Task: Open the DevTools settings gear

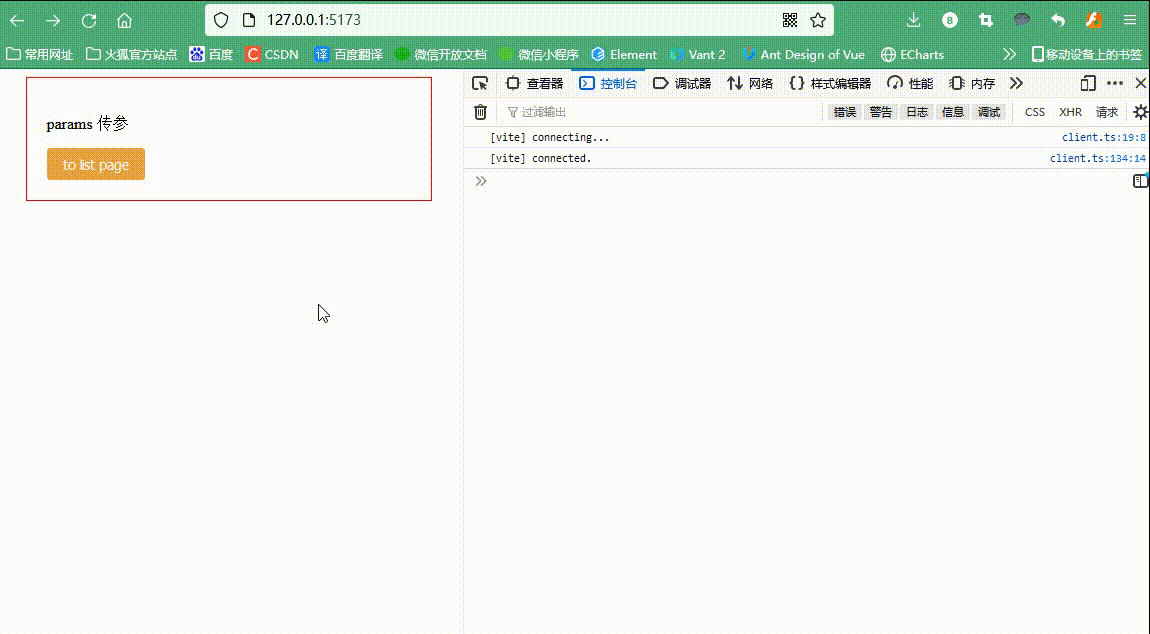Action: point(1139,112)
